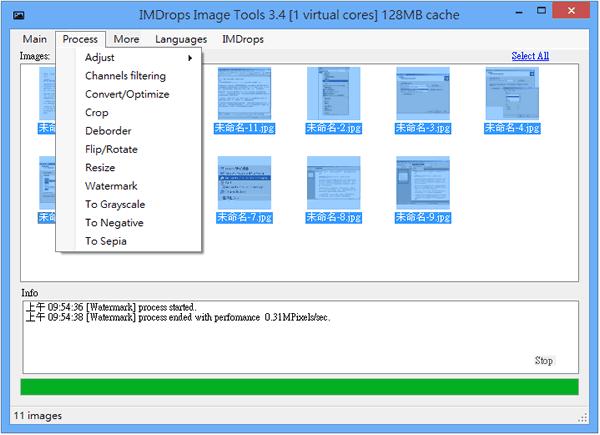Open the Main menu
The height and width of the screenshot is (435, 600).
35,39
